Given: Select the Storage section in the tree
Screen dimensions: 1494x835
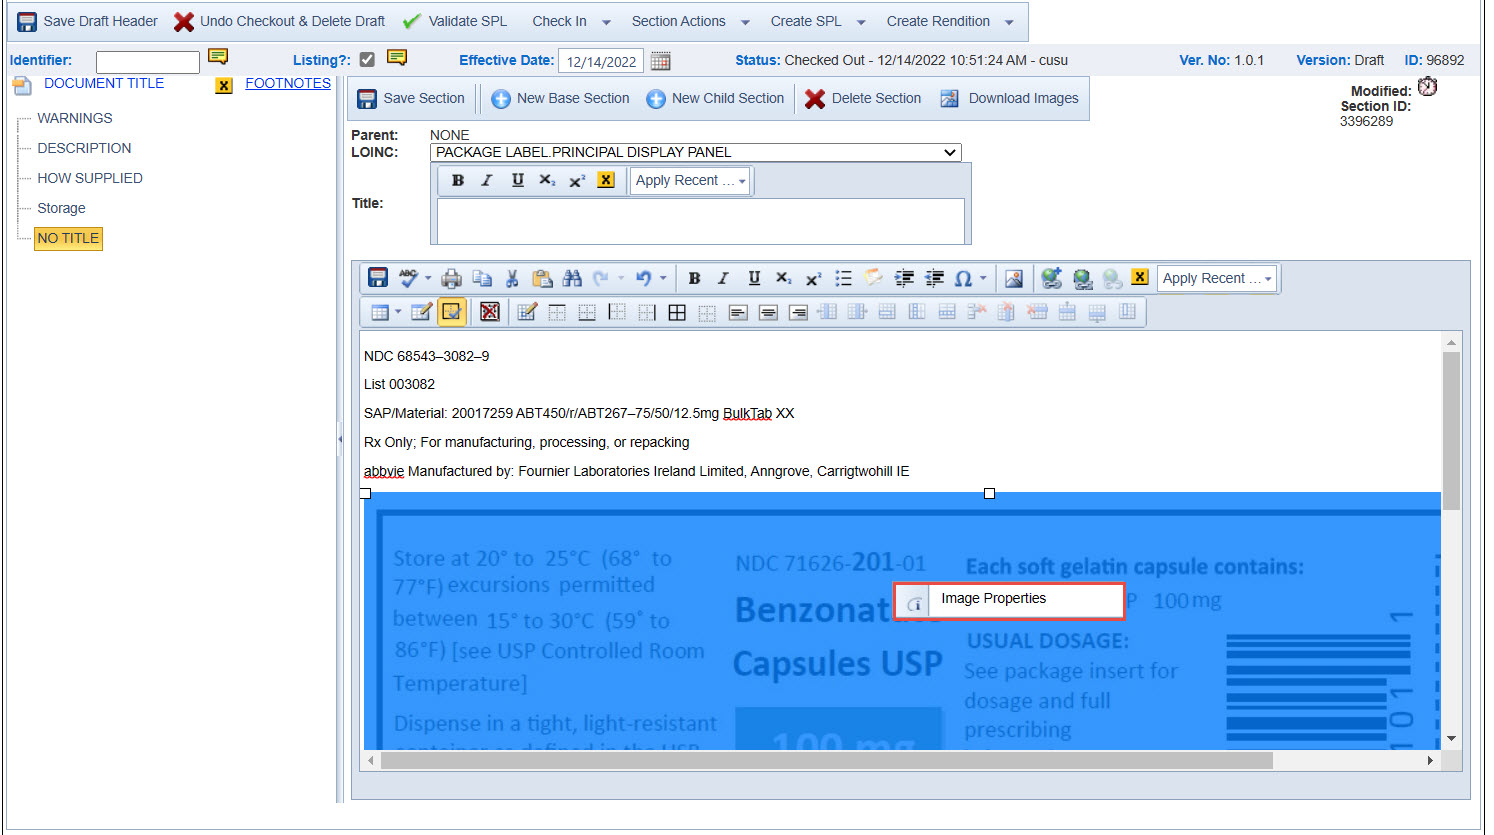Looking at the screenshot, I should tap(61, 208).
